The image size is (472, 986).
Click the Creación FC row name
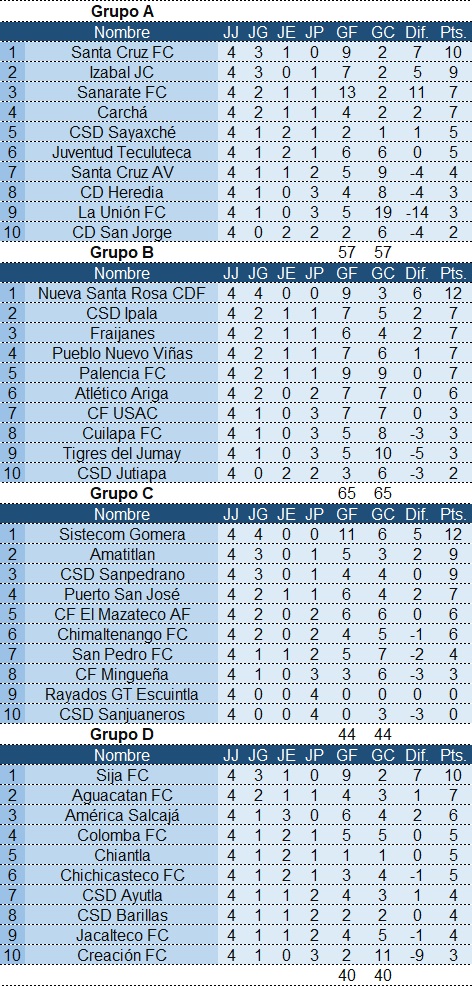(x=122, y=955)
